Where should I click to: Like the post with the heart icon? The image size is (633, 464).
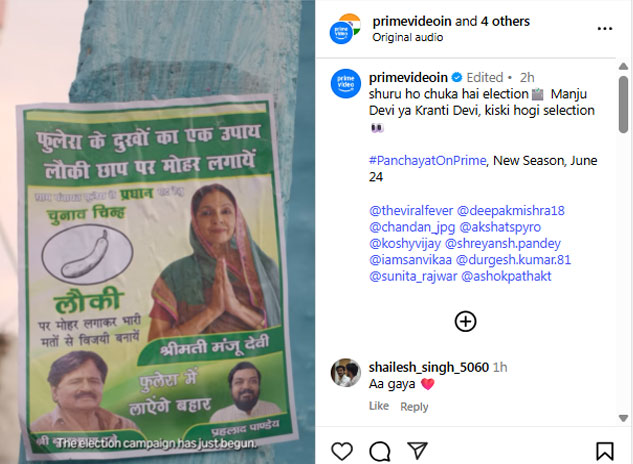[x=342, y=451]
